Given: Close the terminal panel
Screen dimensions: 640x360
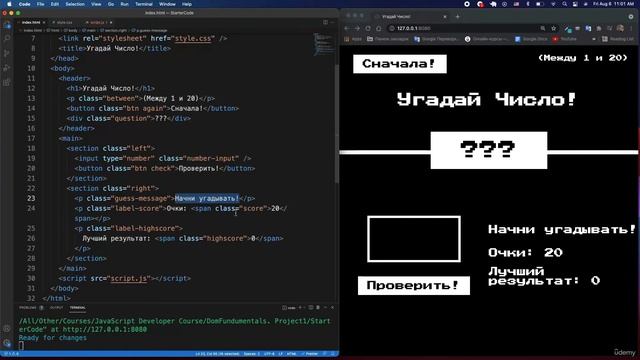Looking at the screenshot, I should pos(333,307).
